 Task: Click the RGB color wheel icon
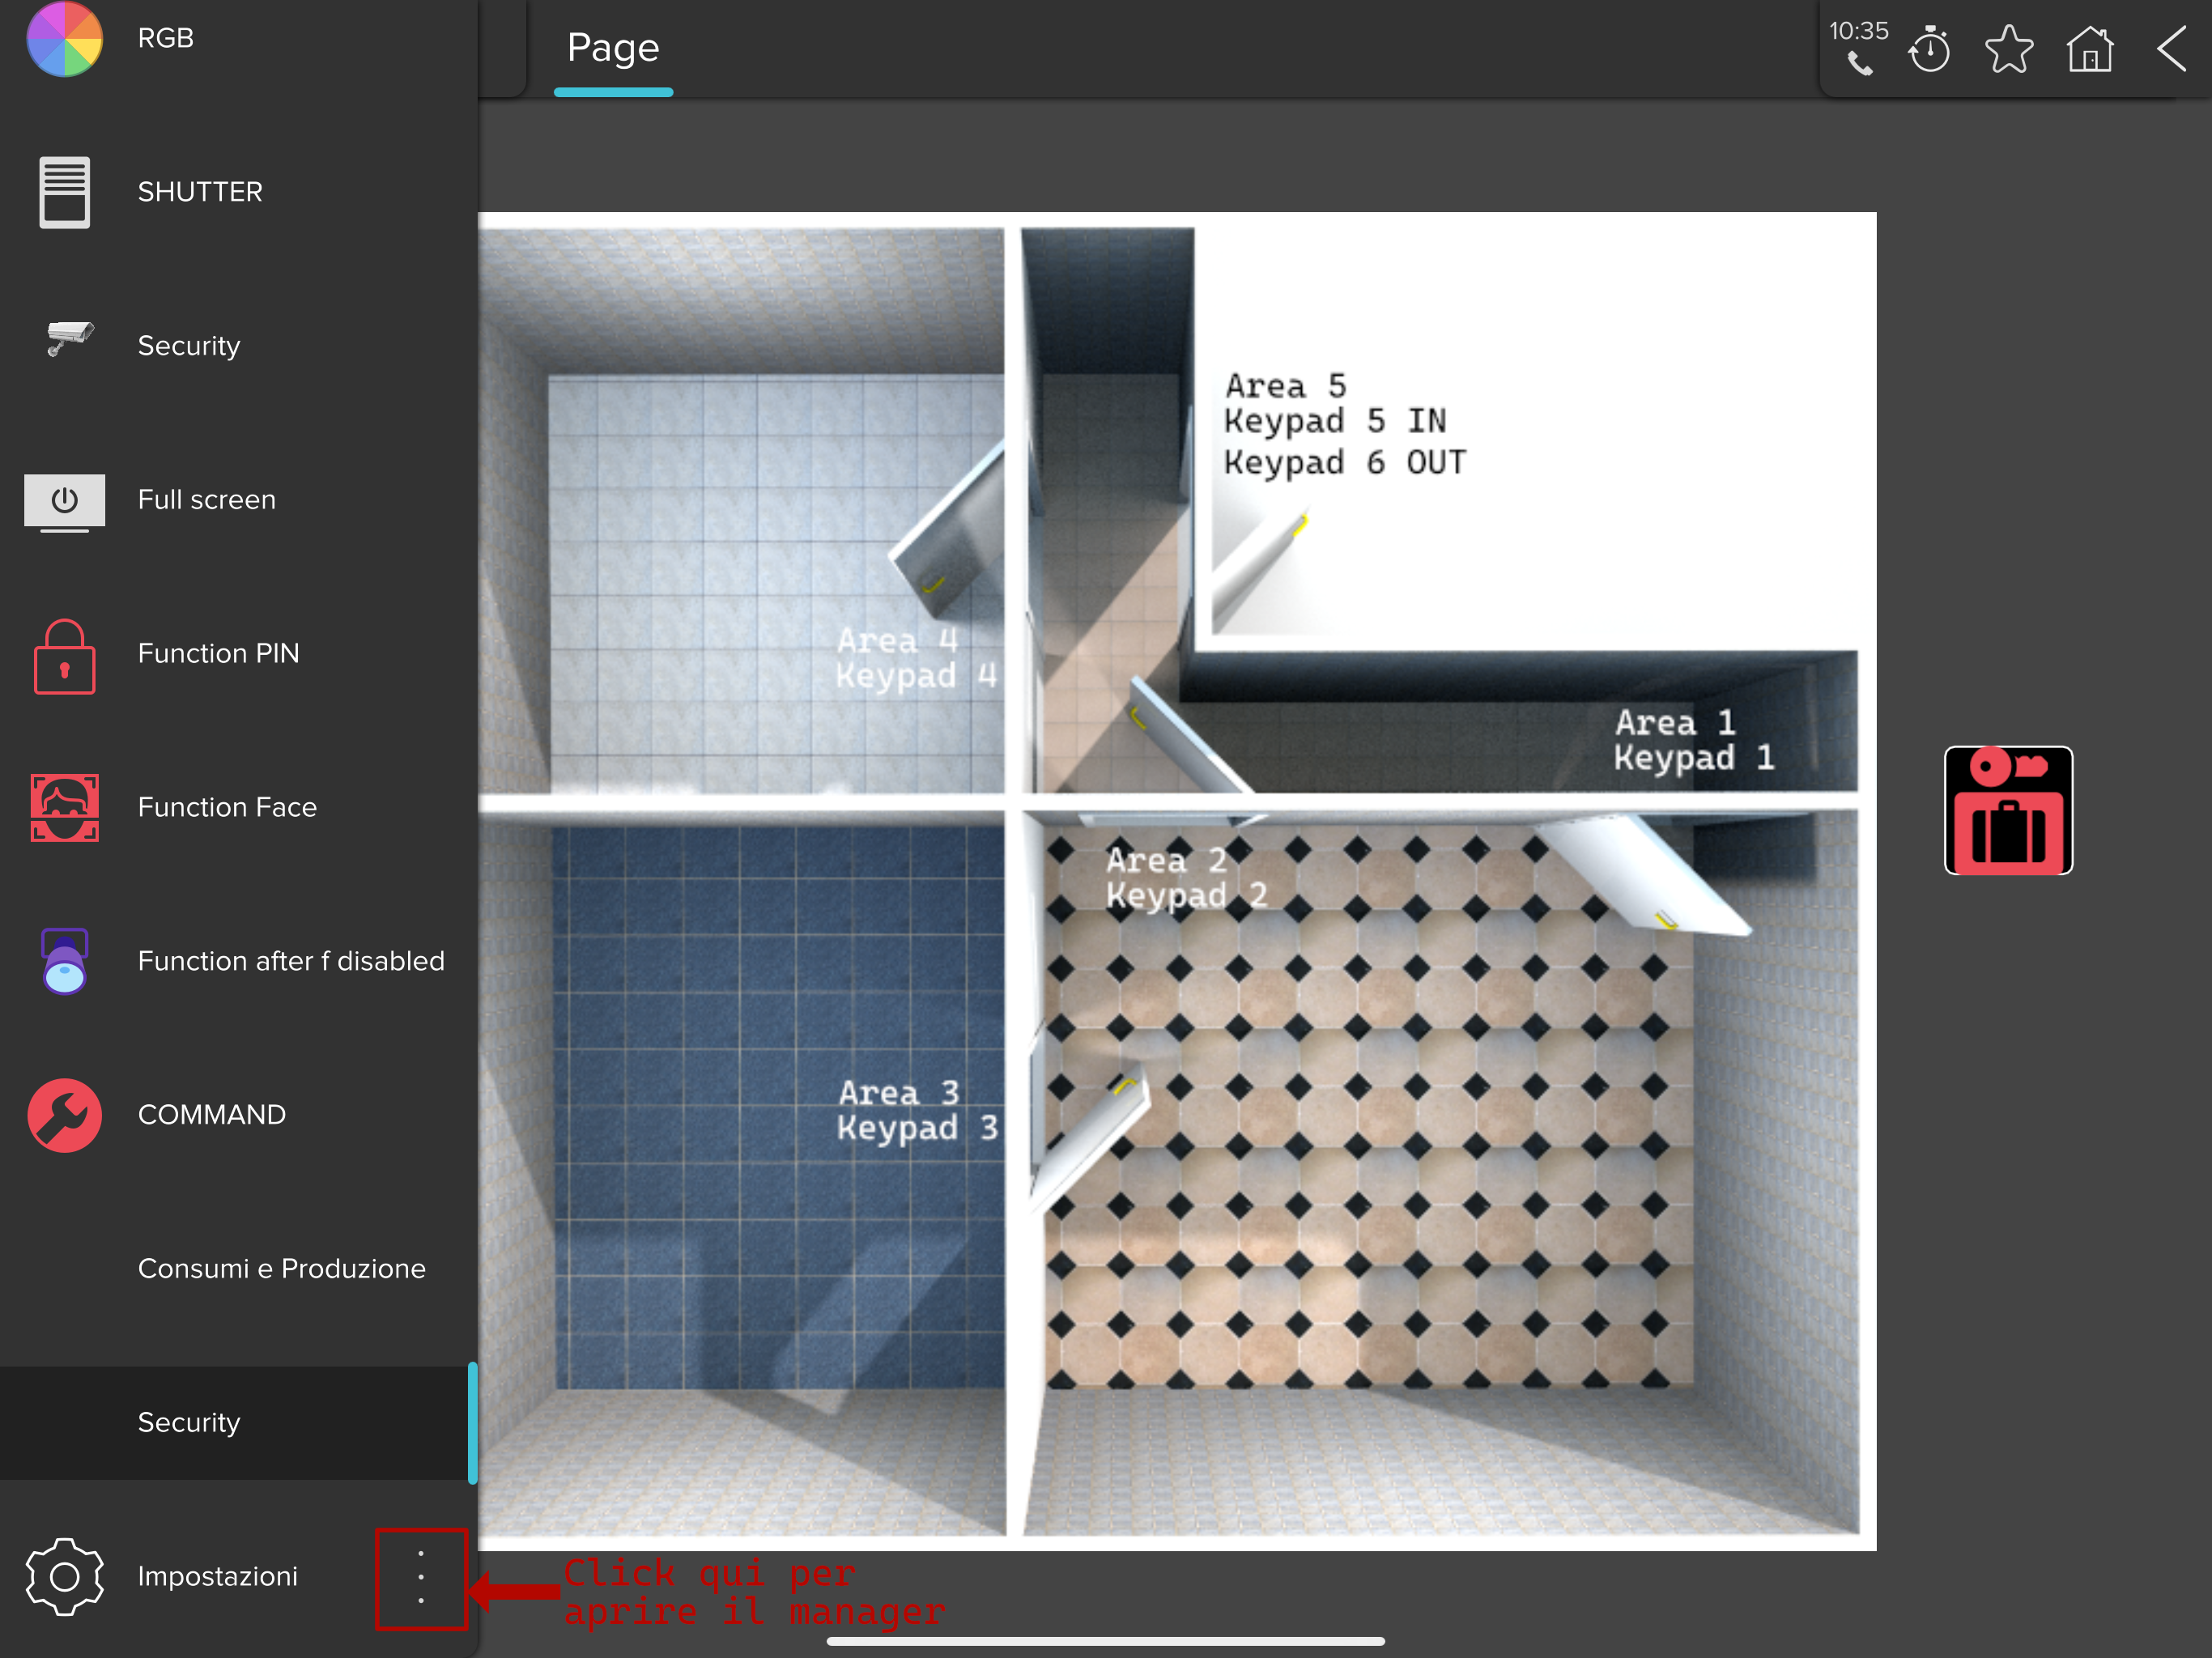point(64,38)
